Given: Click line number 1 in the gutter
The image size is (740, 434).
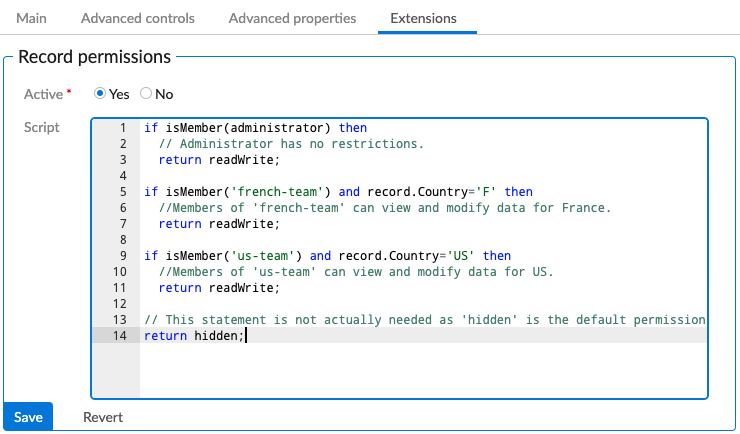Looking at the screenshot, I should (122, 128).
